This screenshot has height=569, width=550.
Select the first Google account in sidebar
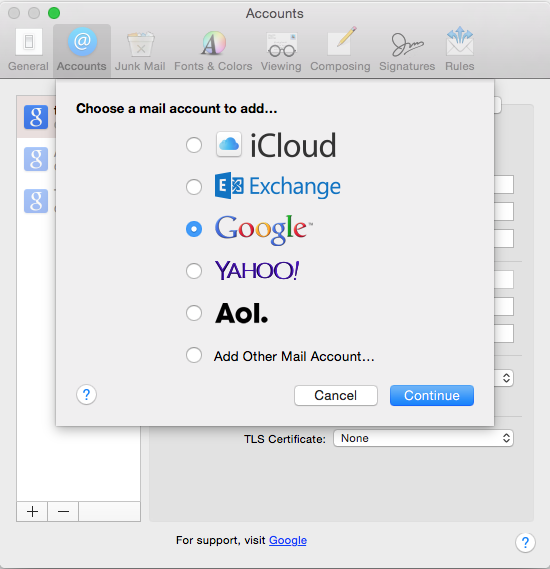pos(36,117)
